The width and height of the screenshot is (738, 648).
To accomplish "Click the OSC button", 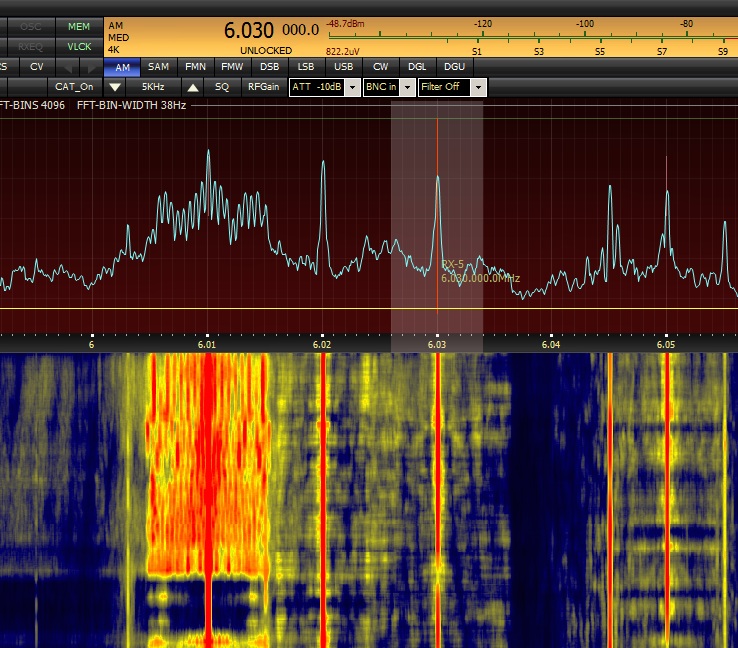I will pyautogui.click(x=31, y=27).
